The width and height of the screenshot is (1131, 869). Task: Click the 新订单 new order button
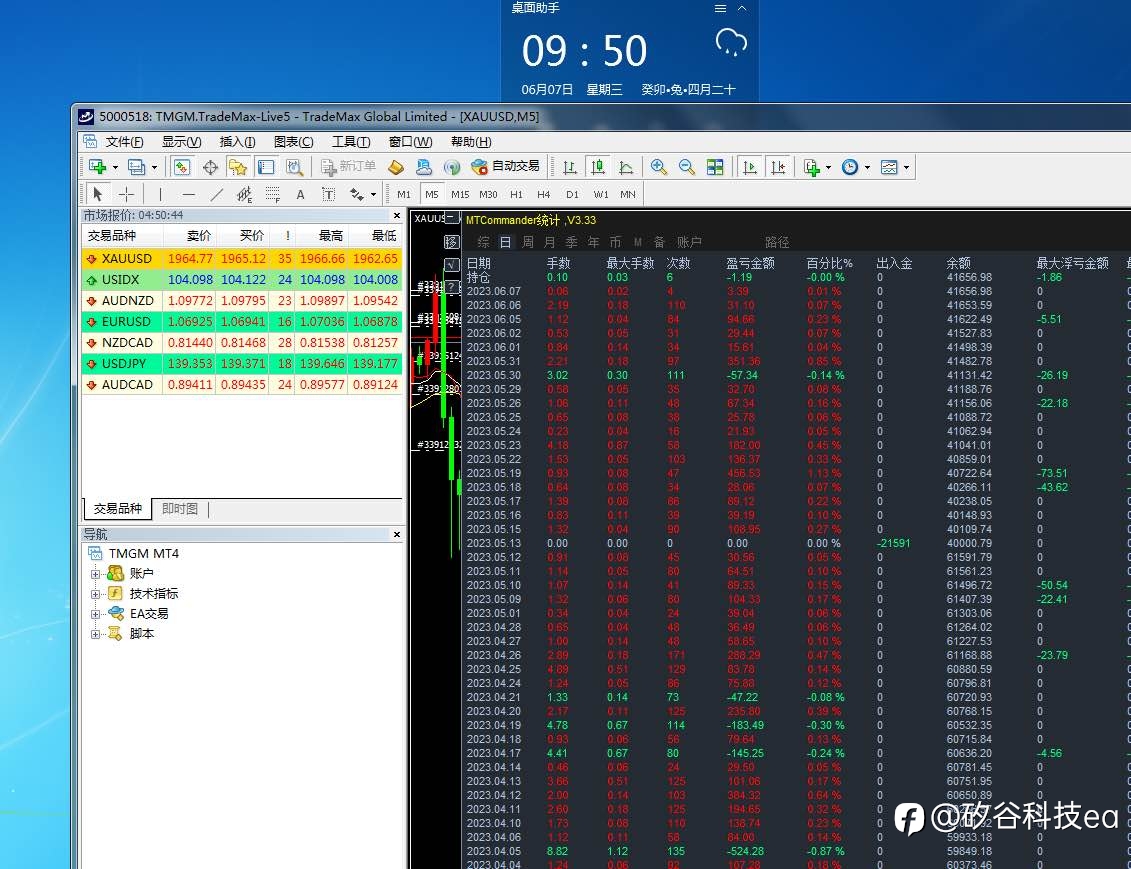pos(348,167)
